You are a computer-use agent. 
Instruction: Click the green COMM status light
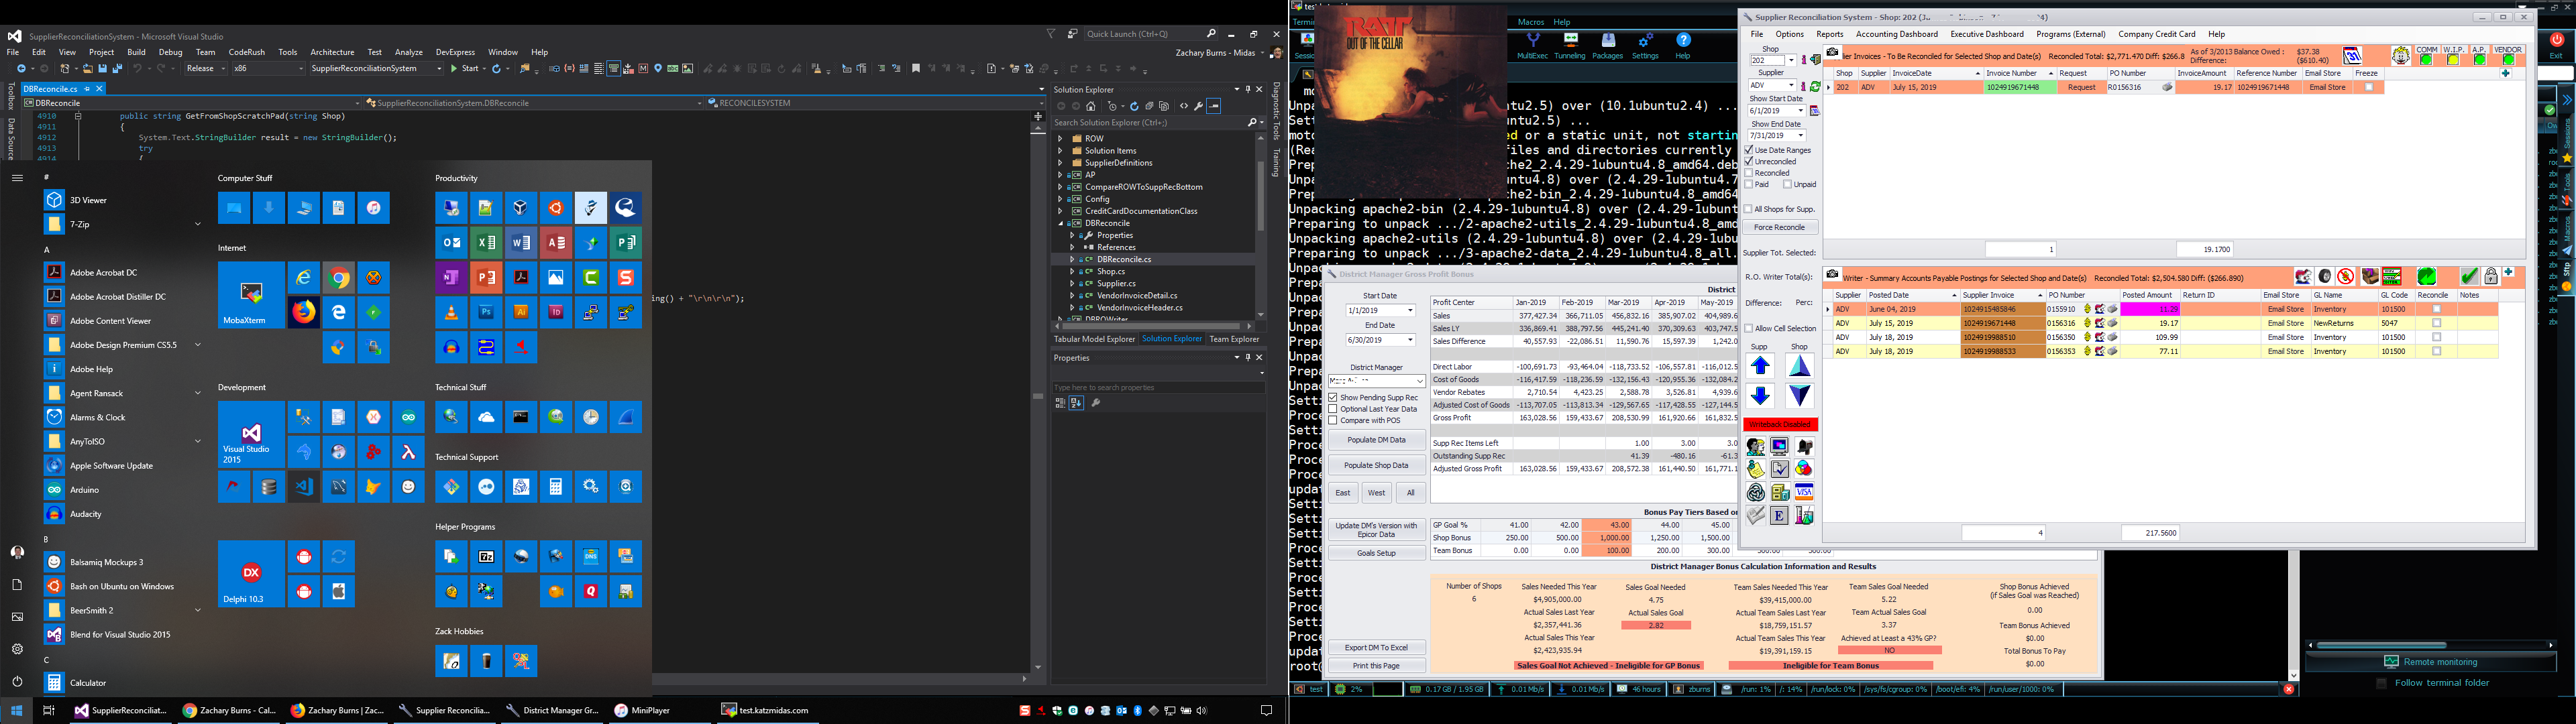(x=2426, y=60)
